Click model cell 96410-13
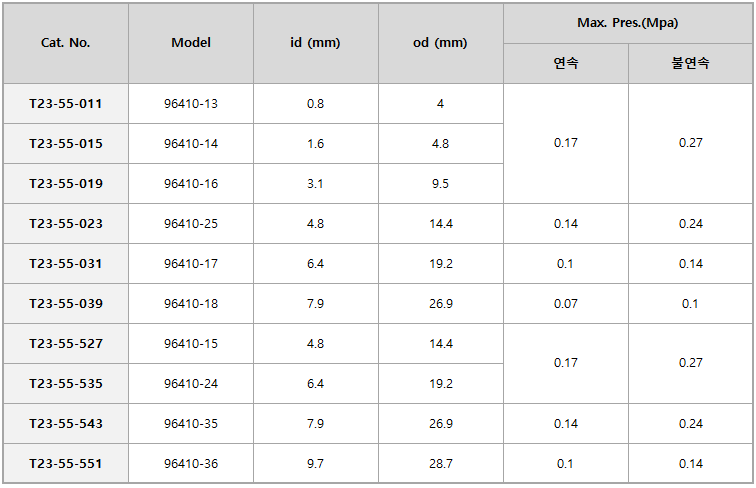The width and height of the screenshot is (756, 488). (x=191, y=104)
